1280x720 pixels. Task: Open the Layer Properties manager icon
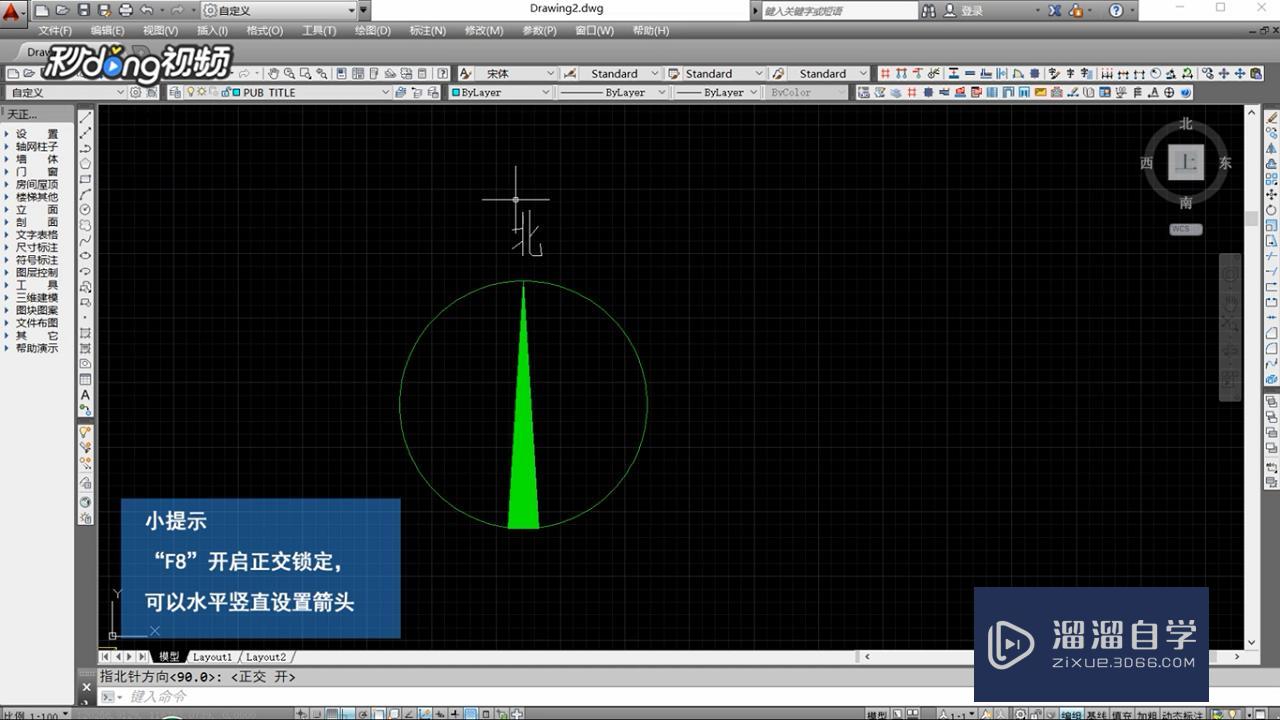click(x=173, y=92)
